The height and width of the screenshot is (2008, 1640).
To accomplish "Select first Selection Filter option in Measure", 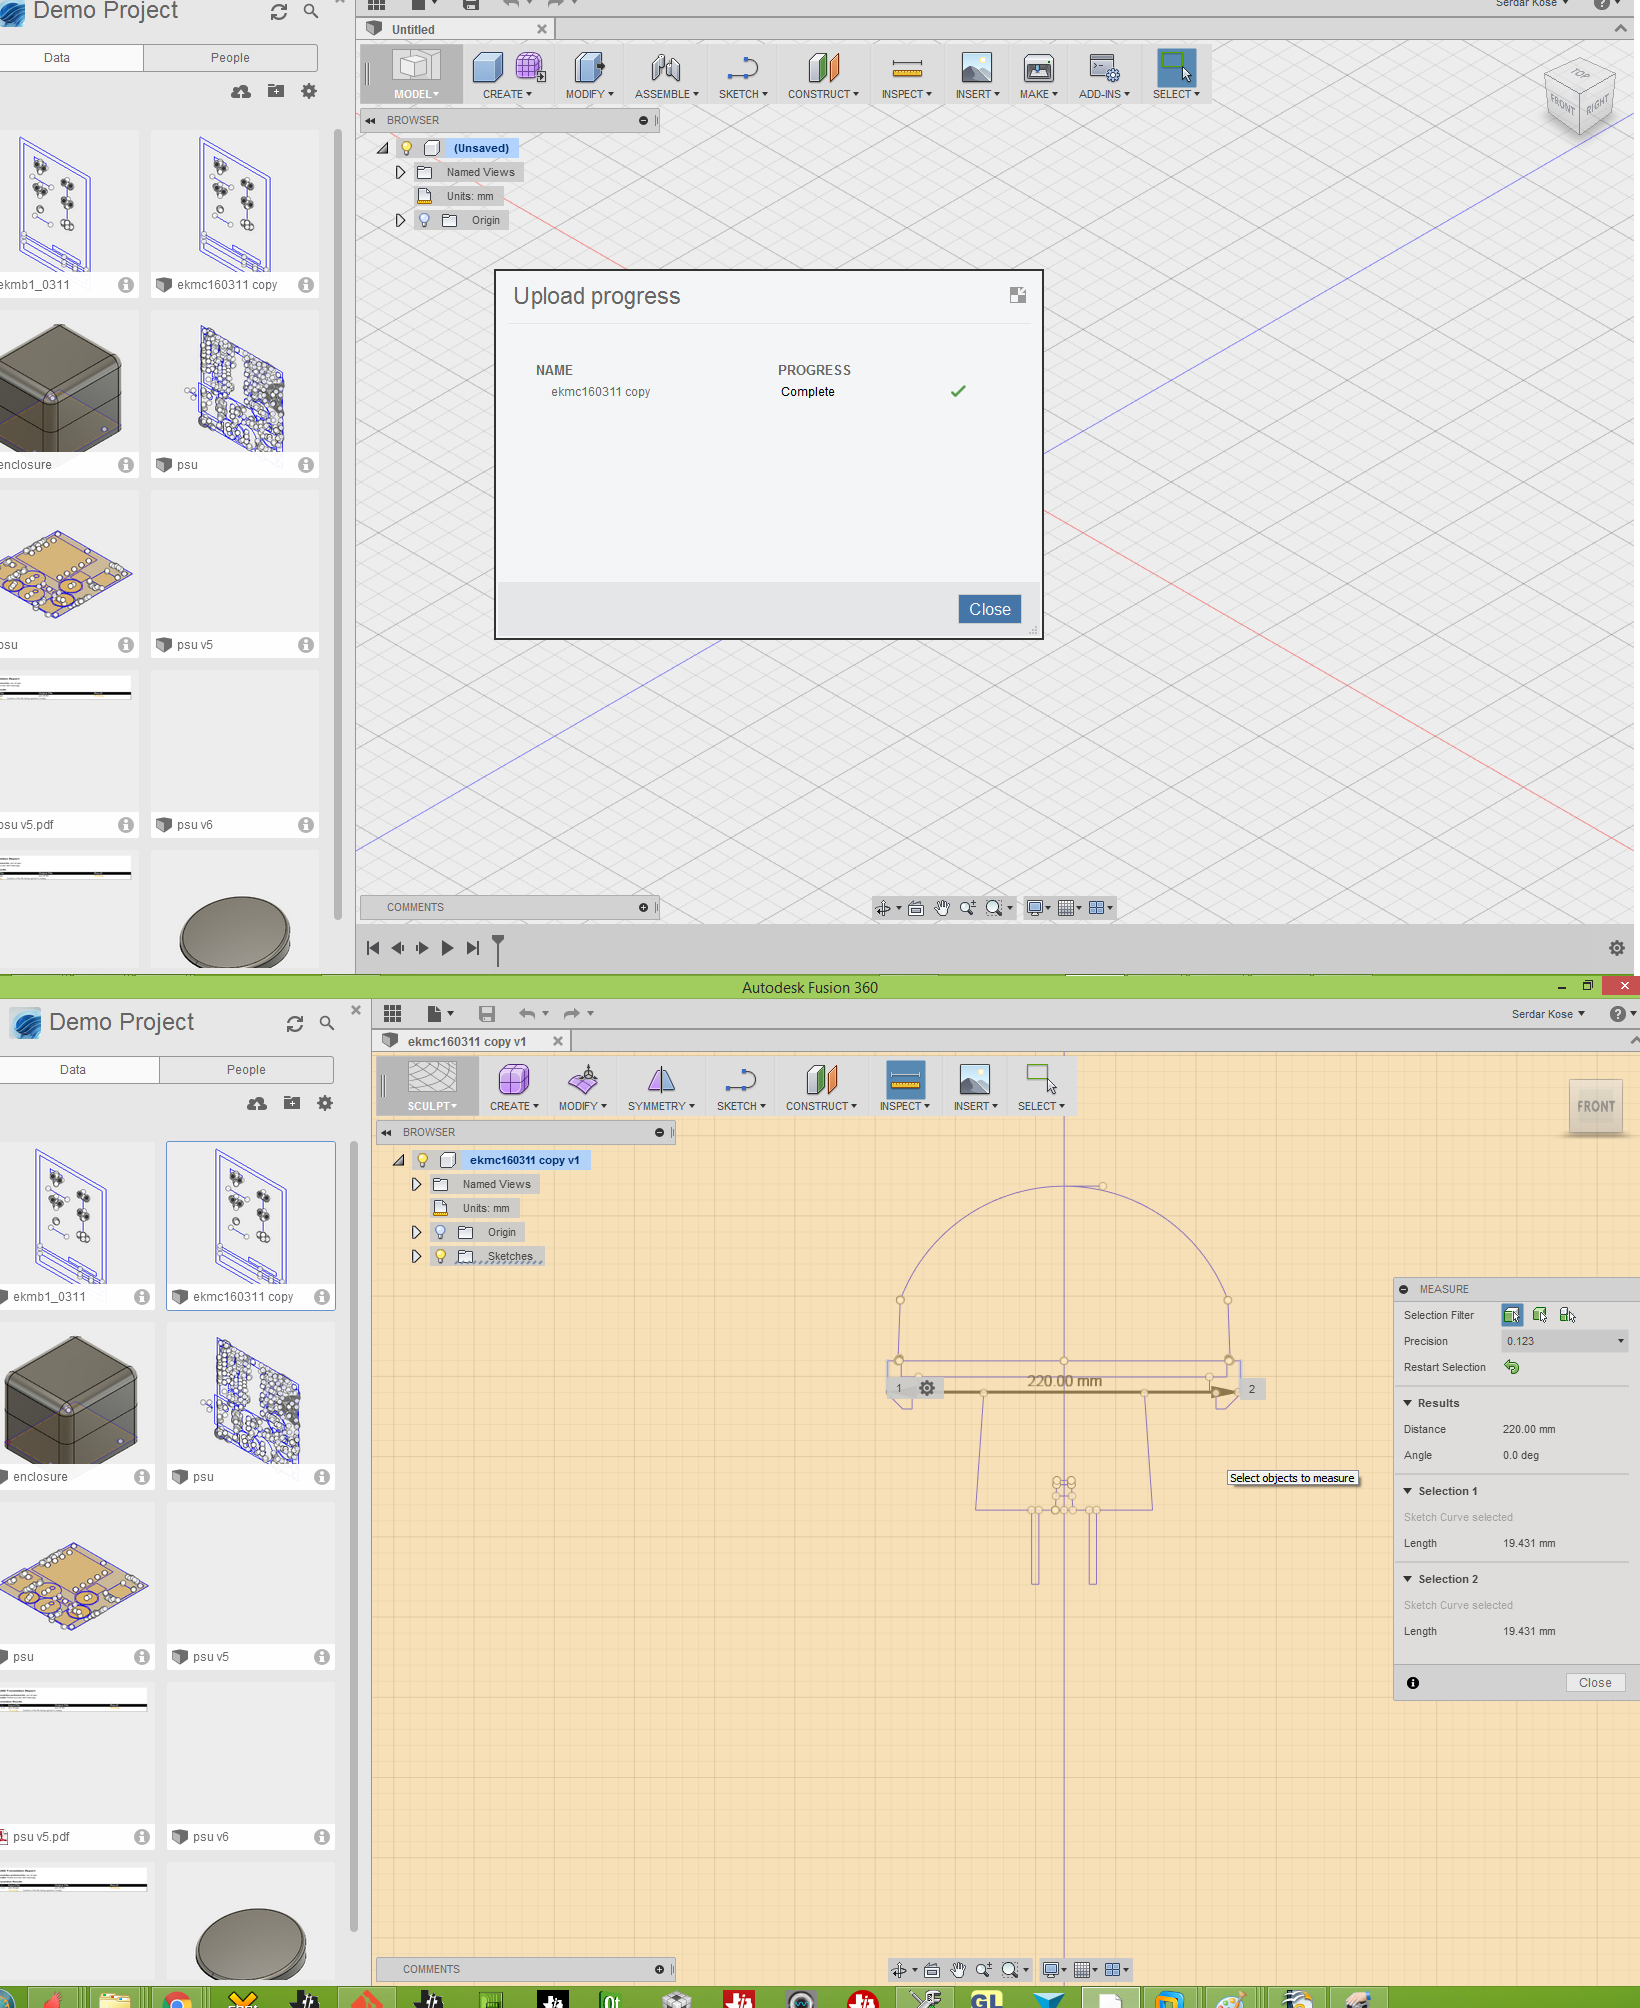I will pos(1511,1315).
